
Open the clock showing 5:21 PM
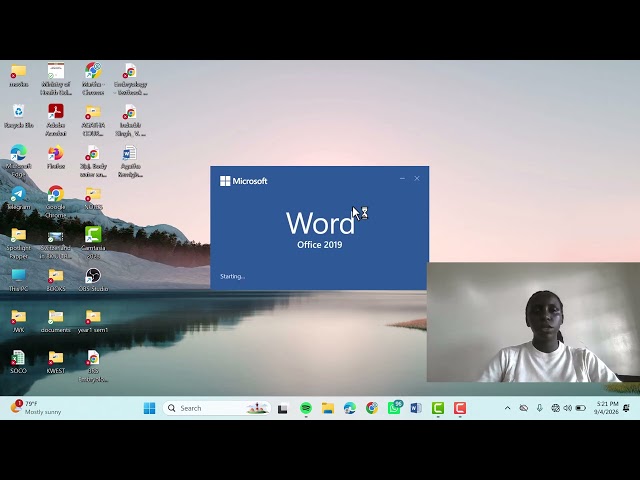pyautogui.click(x=607, y=407)
